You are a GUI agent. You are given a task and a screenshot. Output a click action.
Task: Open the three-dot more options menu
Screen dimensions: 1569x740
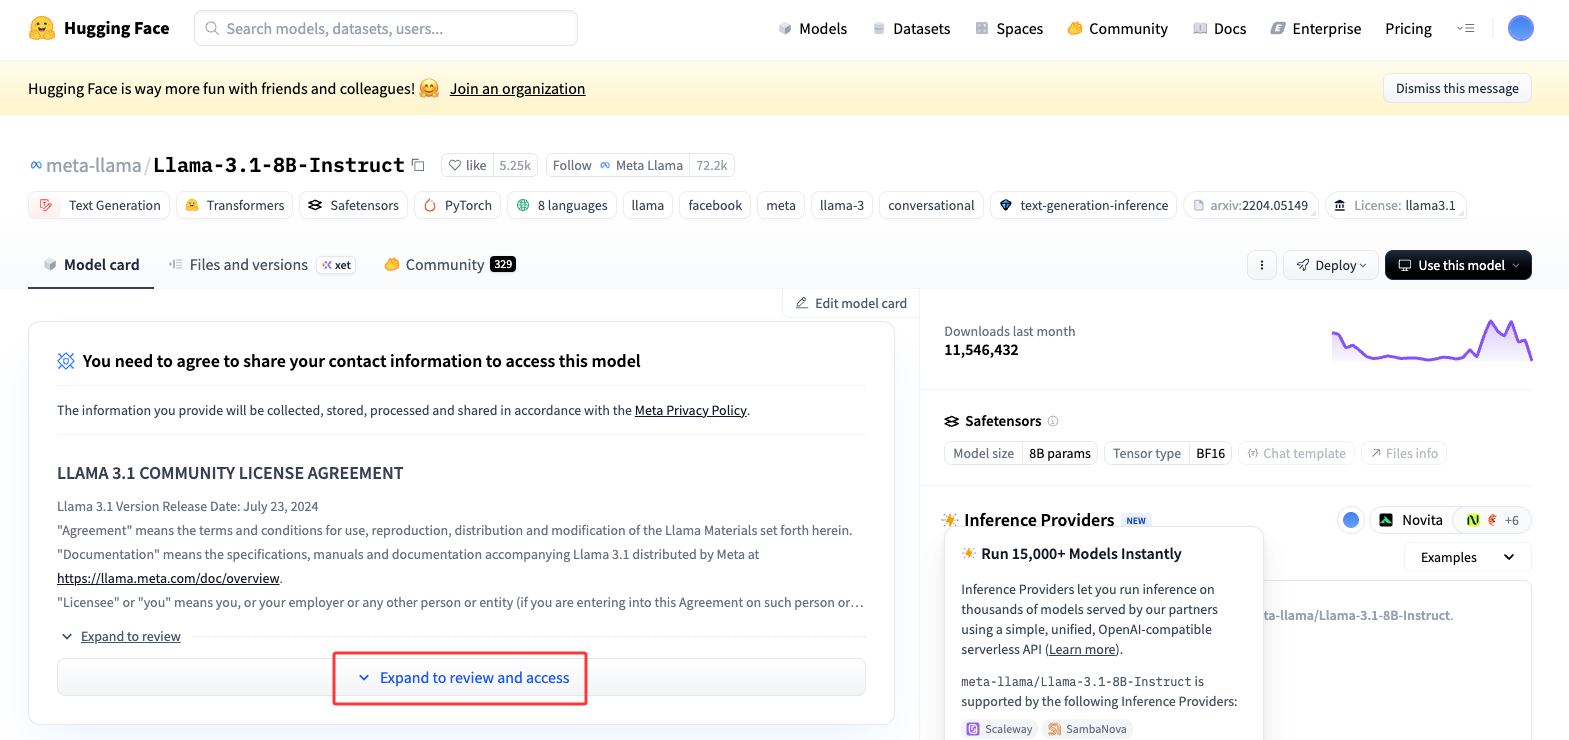tap(1262, 265)
